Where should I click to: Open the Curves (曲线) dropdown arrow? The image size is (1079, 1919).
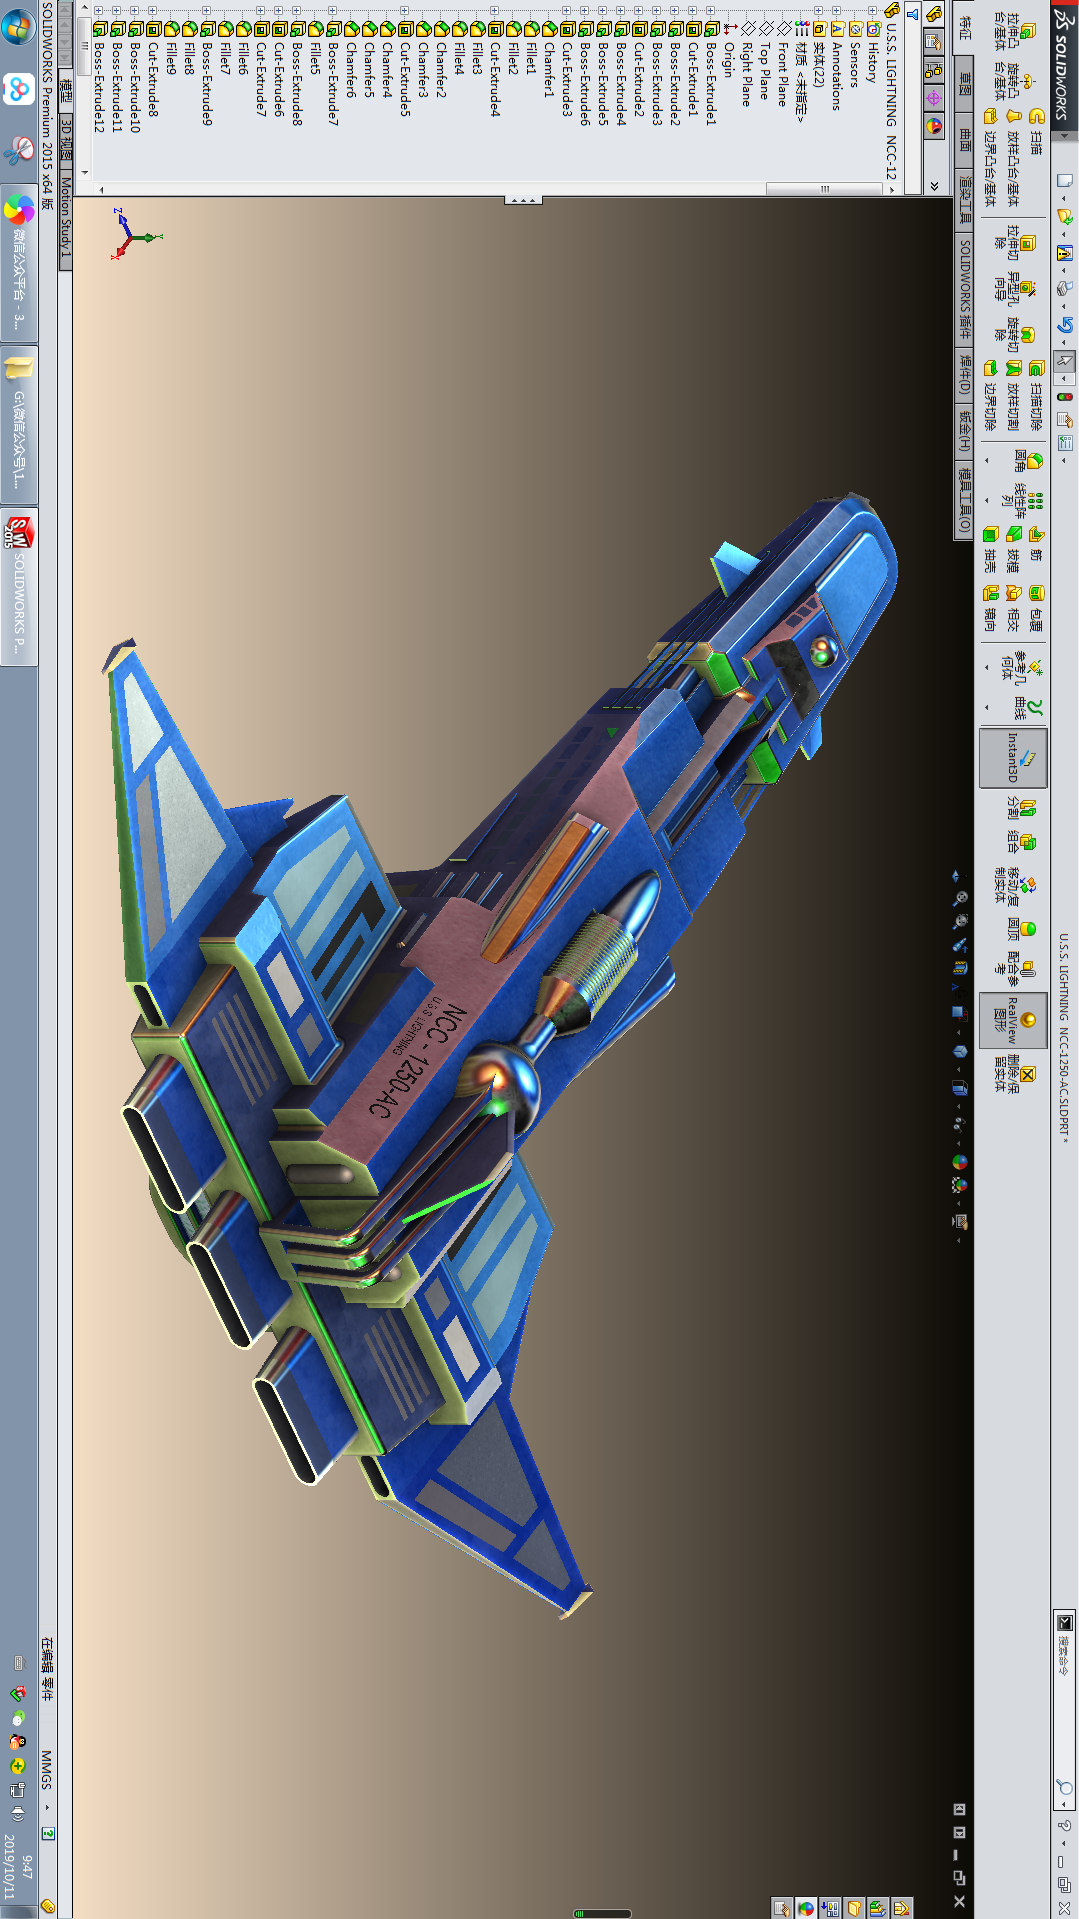988,708
